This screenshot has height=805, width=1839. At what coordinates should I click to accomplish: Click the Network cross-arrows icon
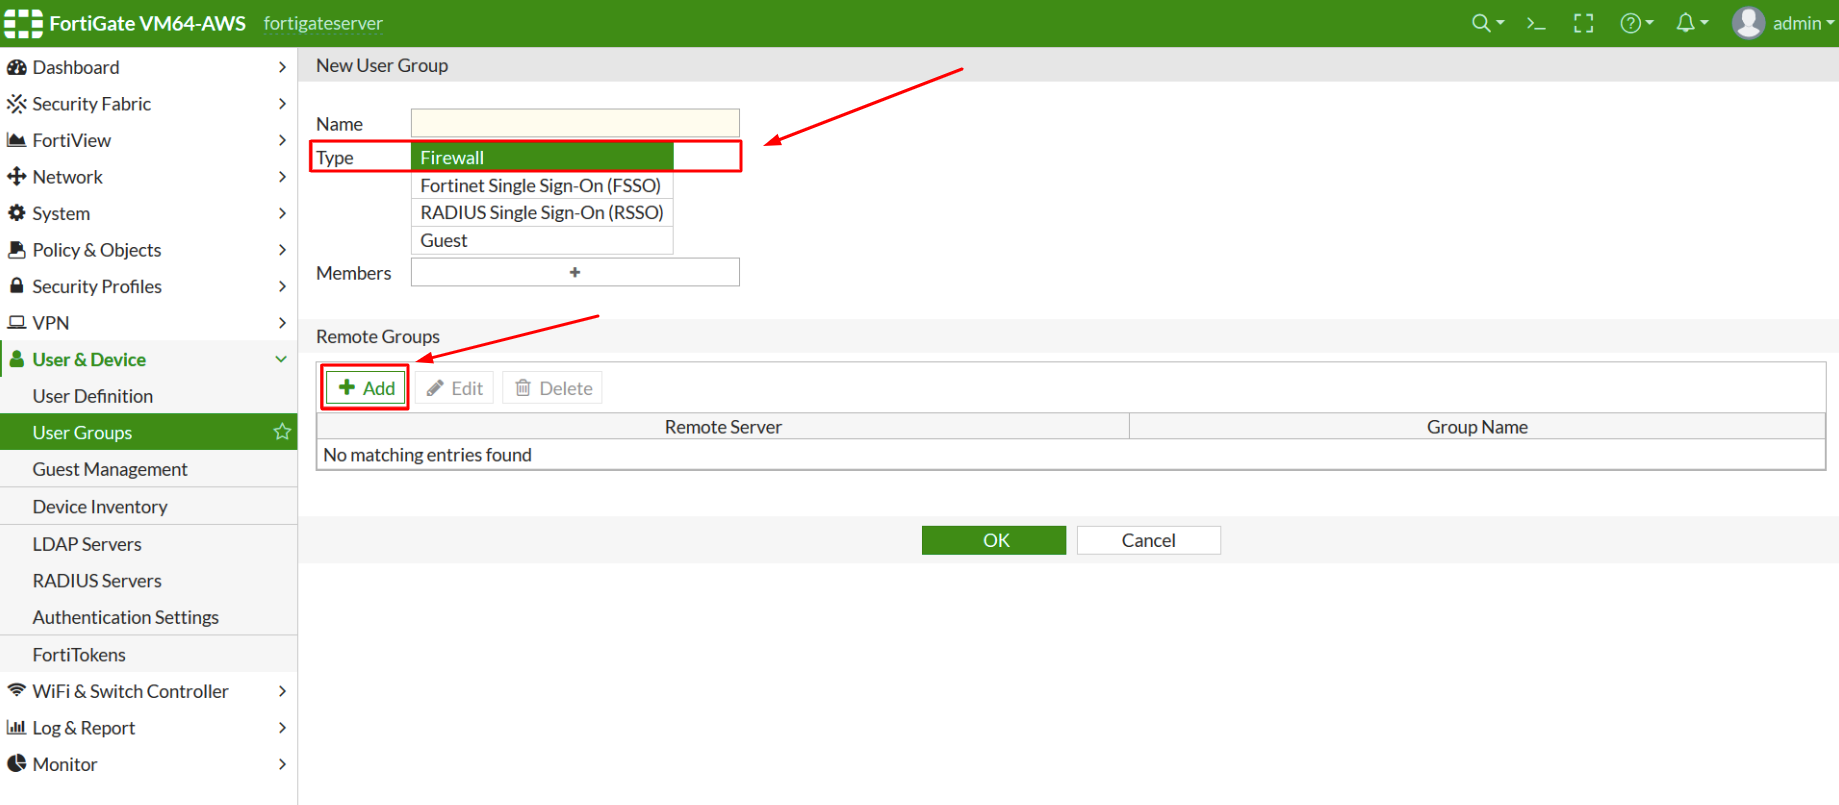(x=16, y=177)
